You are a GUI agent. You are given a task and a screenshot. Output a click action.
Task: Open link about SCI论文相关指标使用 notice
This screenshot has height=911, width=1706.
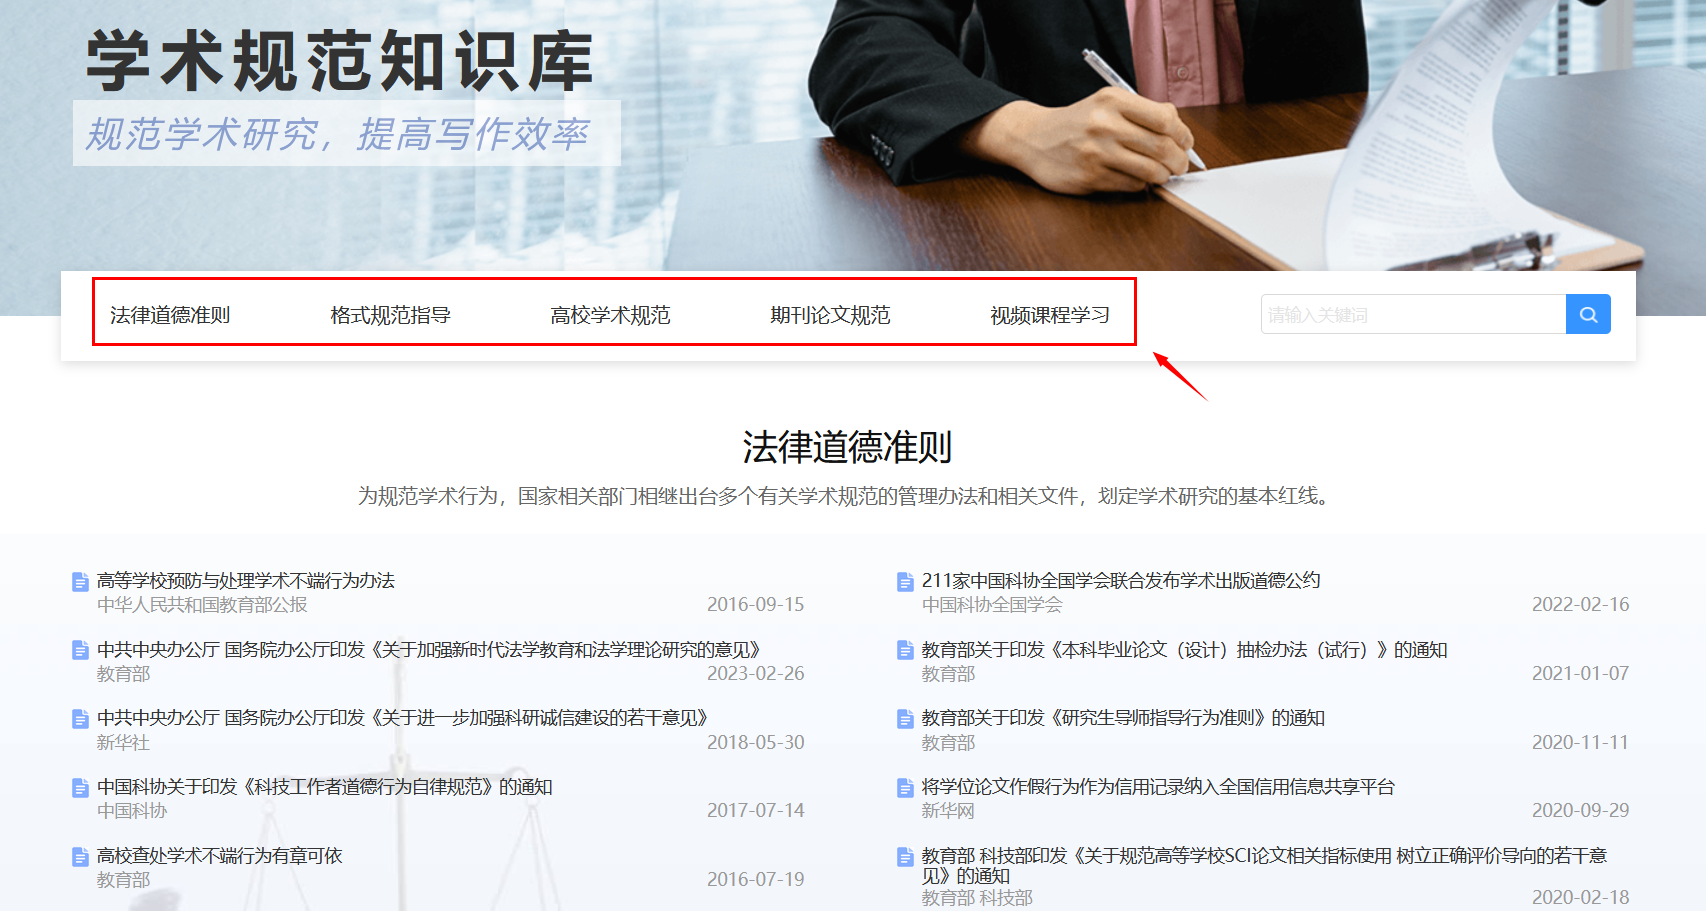pos(1264,856)
